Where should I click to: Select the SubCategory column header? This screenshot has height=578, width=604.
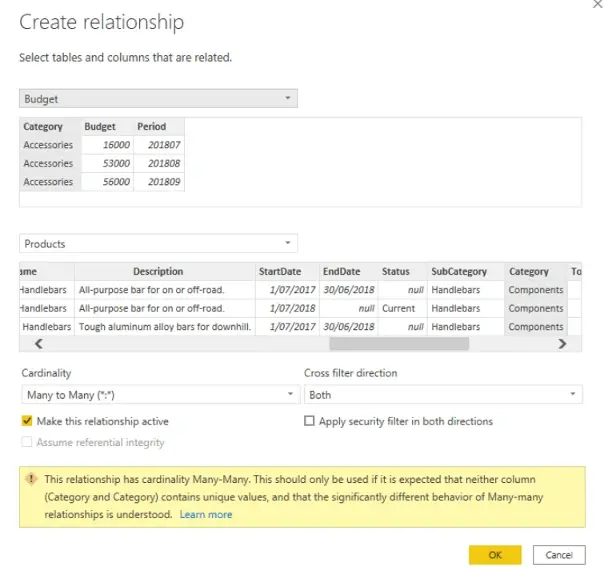459,271
